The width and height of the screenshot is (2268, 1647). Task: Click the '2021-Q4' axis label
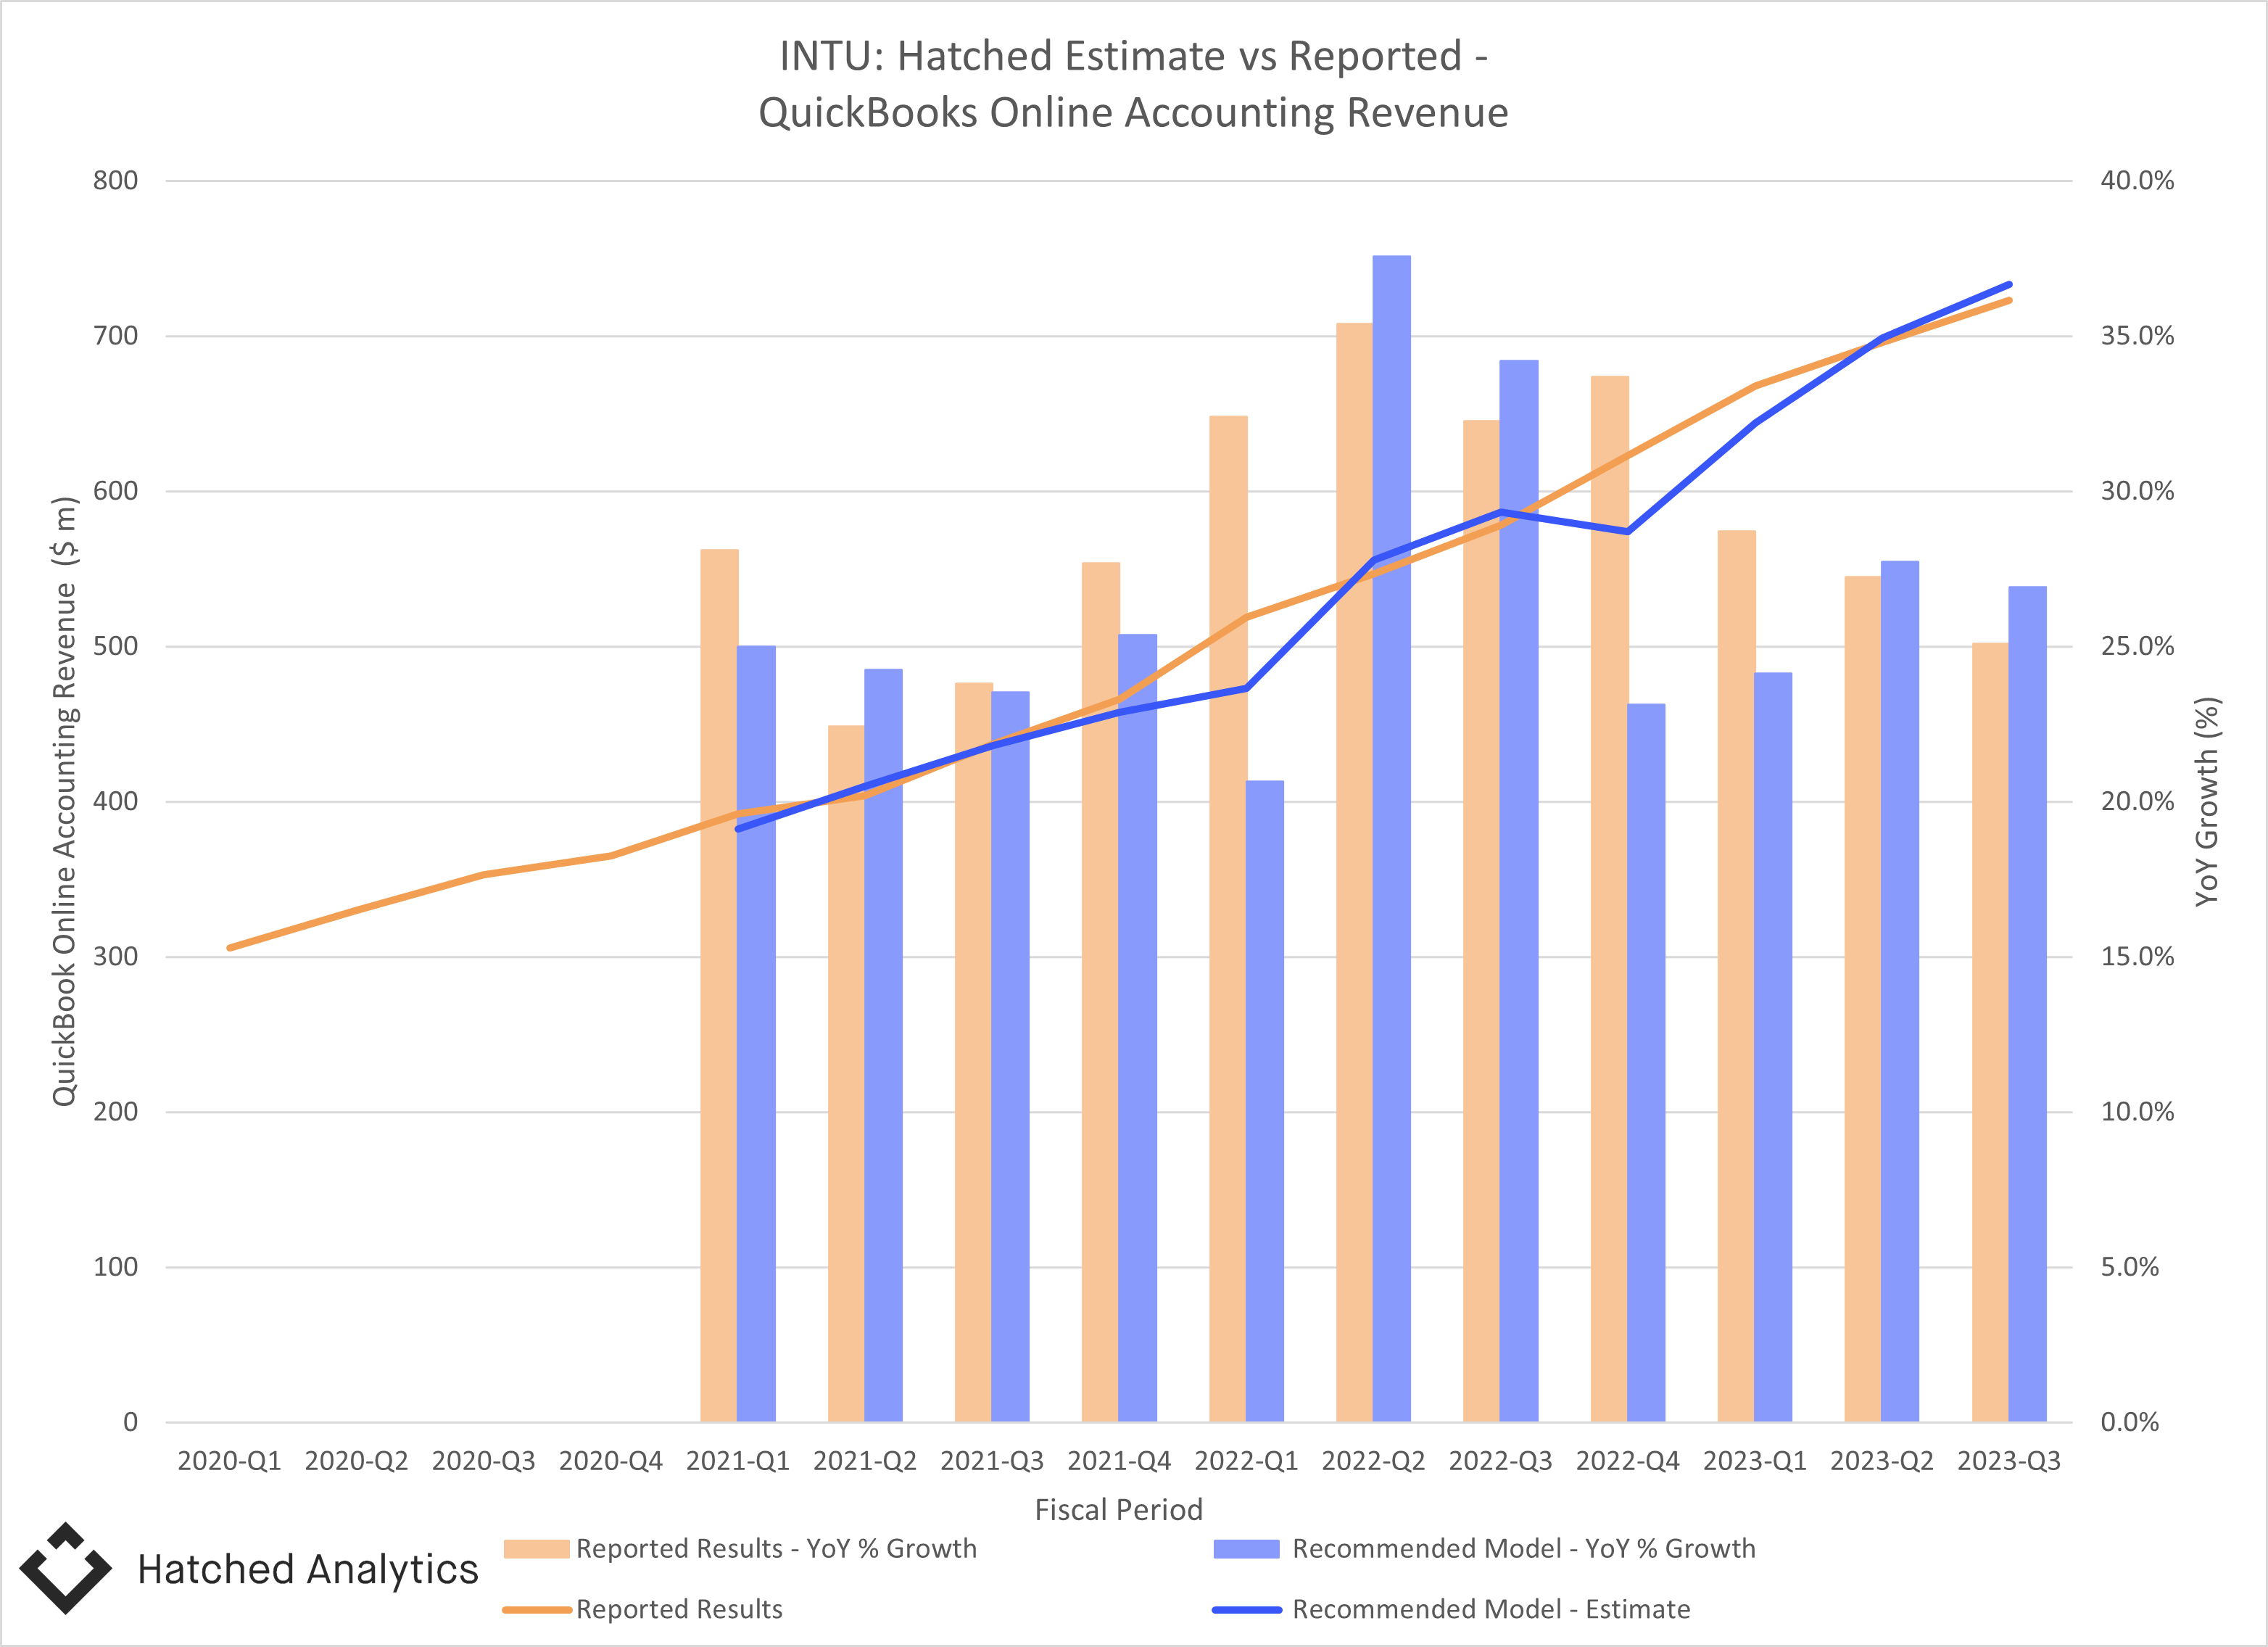1119,1461
